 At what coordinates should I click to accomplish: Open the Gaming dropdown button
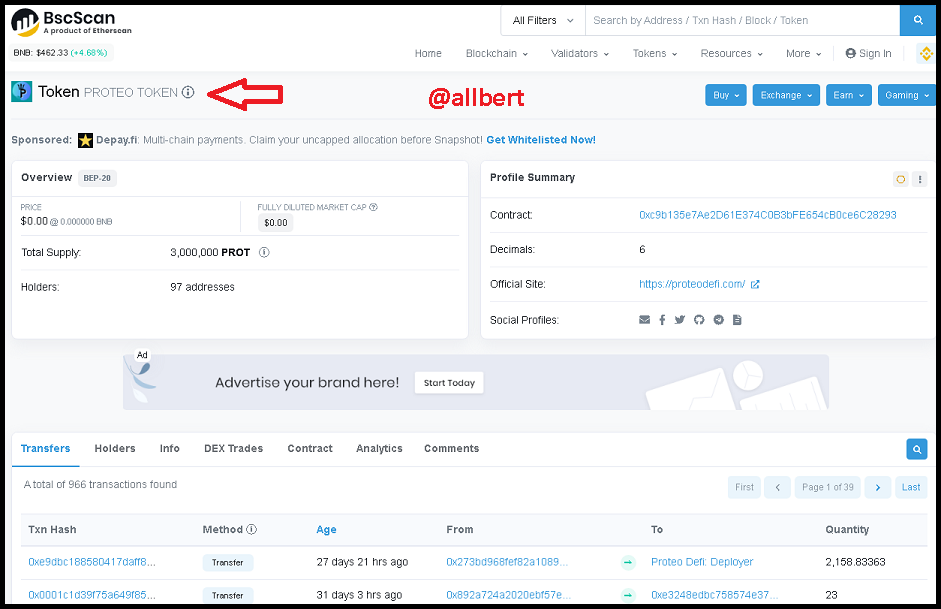tap(907, 95)
